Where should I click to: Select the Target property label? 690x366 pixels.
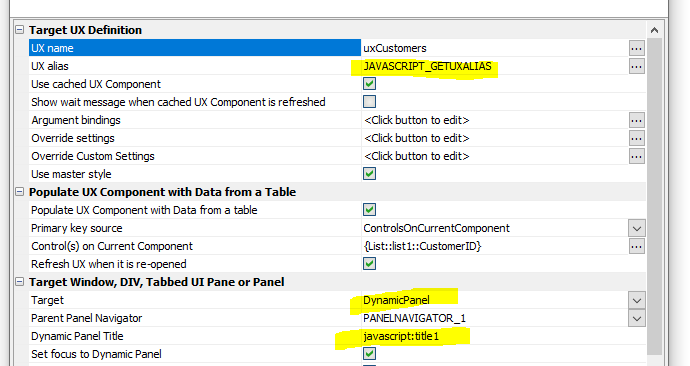click(x=47, y=300)
